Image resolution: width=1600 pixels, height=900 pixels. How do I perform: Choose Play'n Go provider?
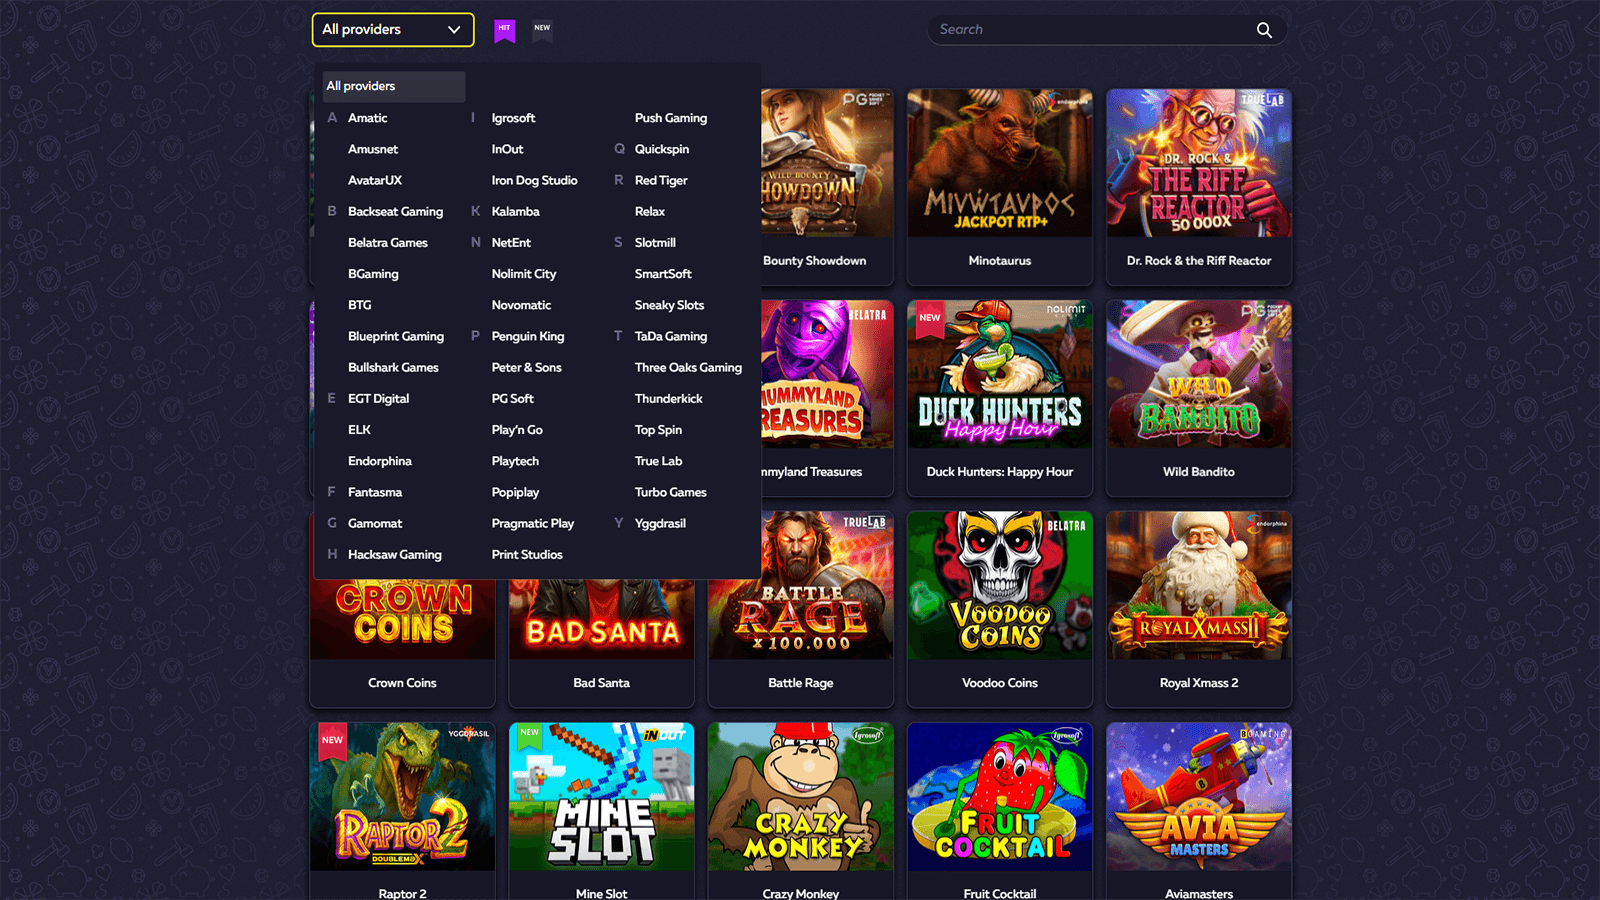(x=517, y=430)
